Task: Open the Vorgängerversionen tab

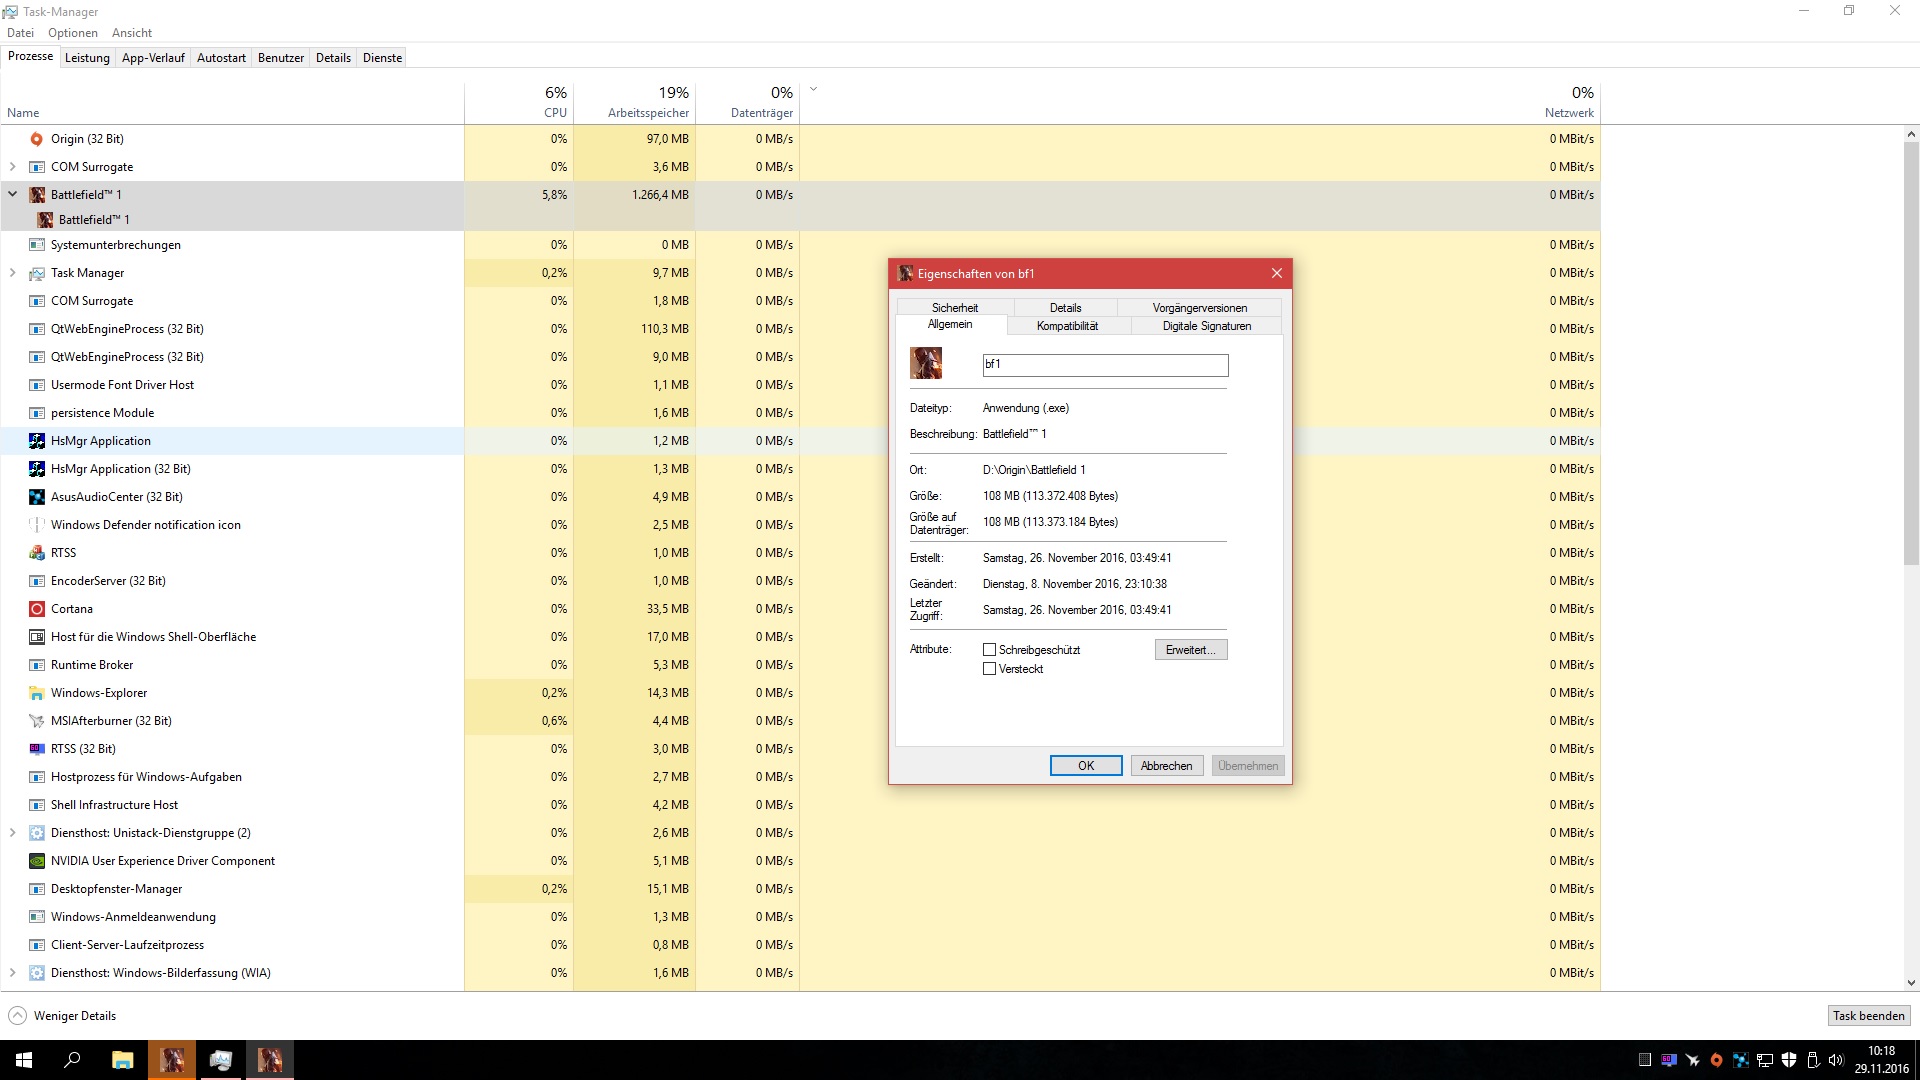Action: click(1200, 308)
